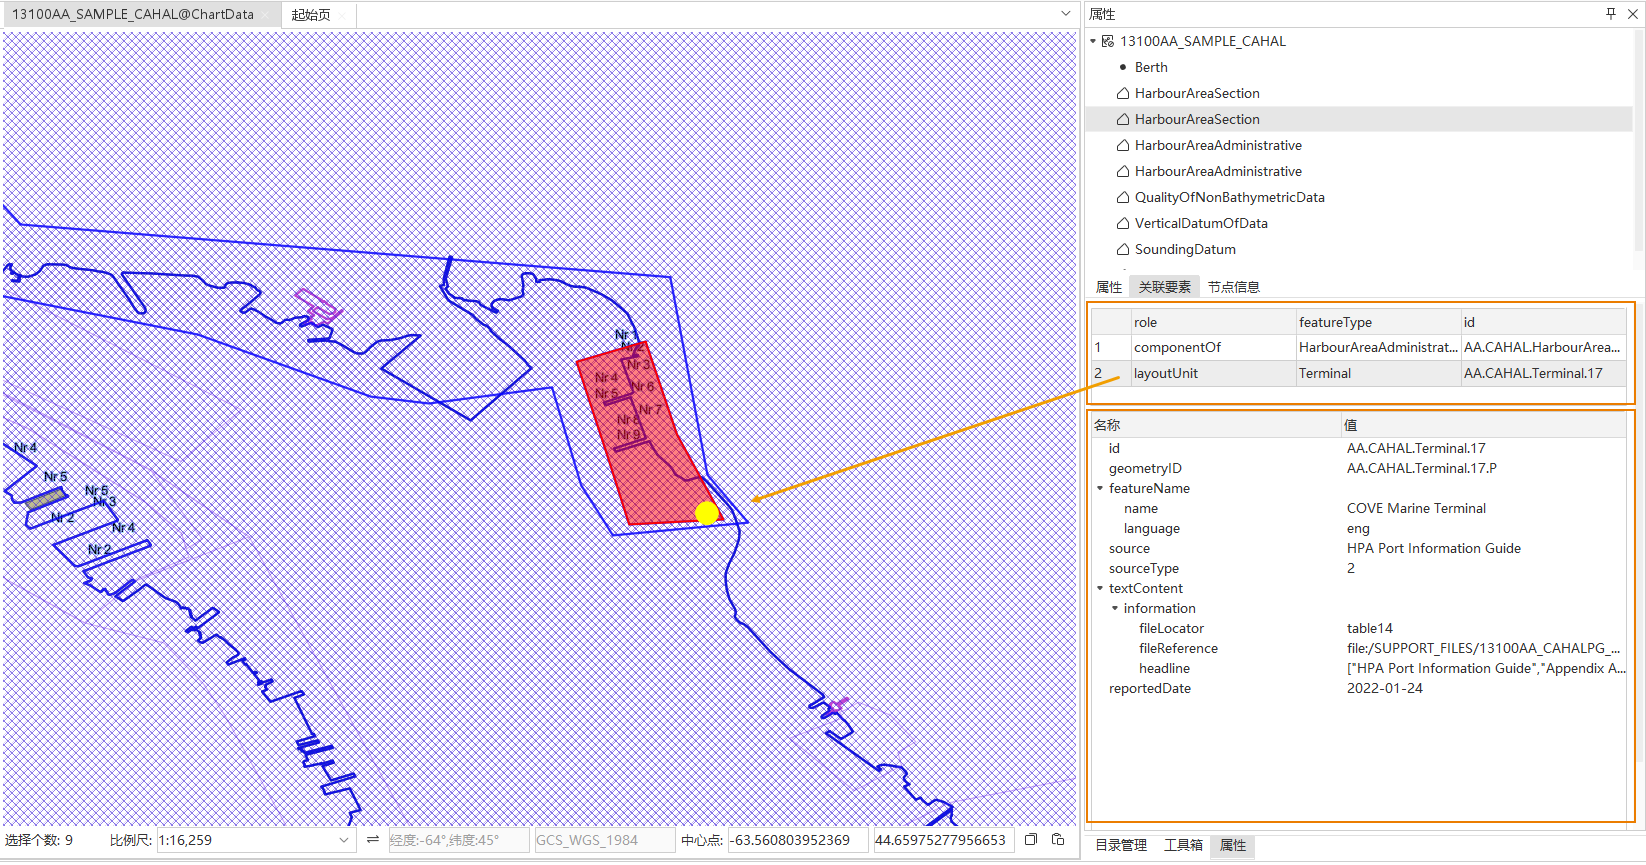
Task: Switch to the 起始页 tab
Action: point(311,15)
